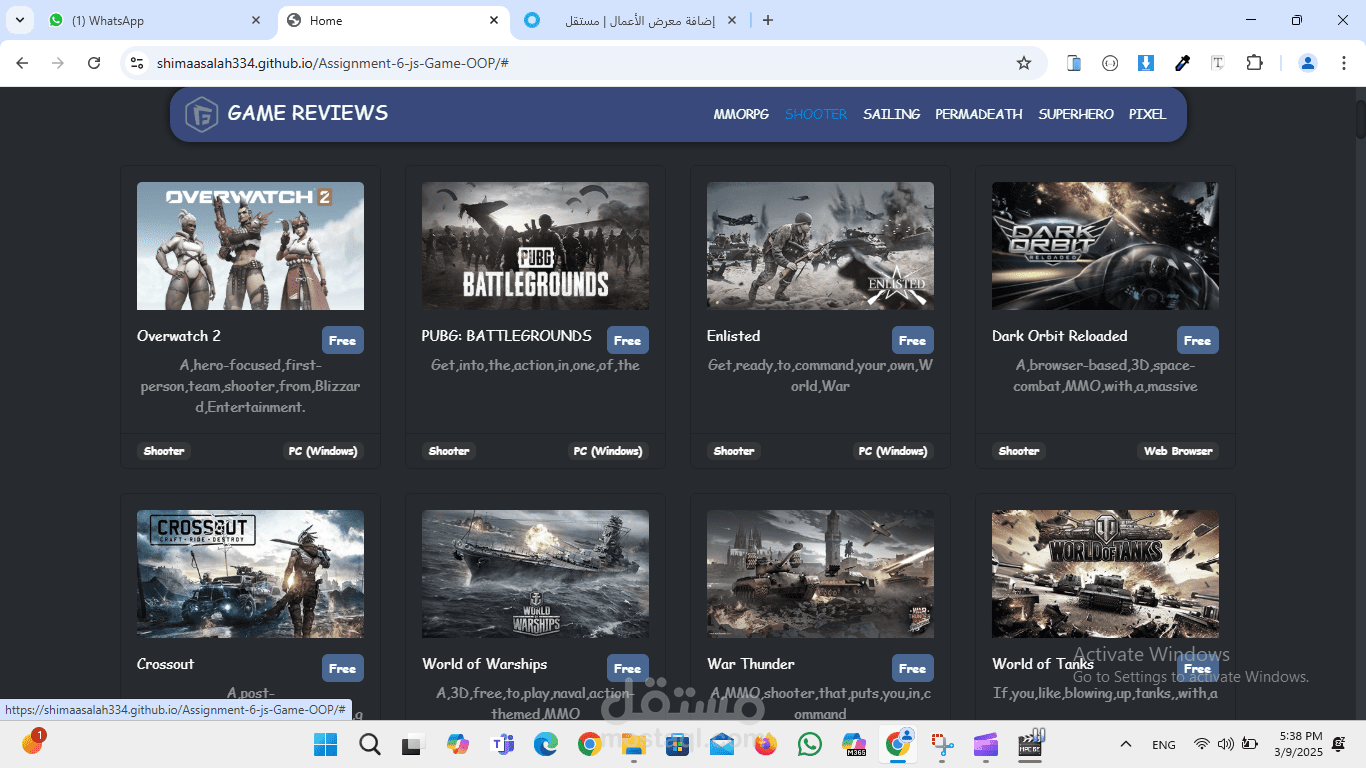Image resolution: width=1366 pixels, height=768 pixels.
Task: Go back to the previous page
Action: tap(22, 63)
